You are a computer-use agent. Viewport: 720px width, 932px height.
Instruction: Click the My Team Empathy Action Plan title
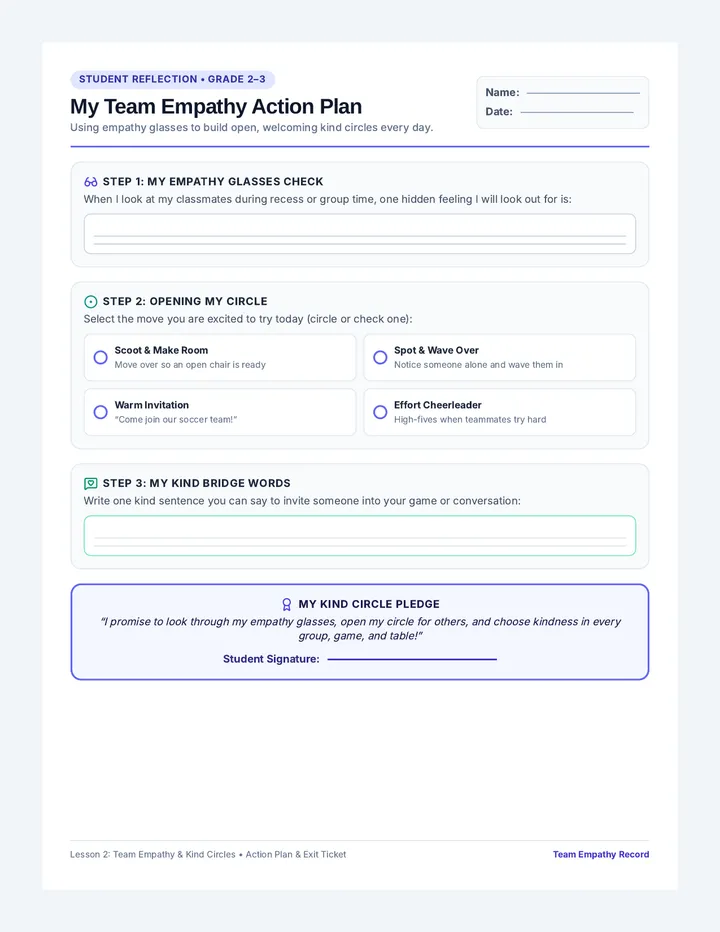tap(216, 106)
